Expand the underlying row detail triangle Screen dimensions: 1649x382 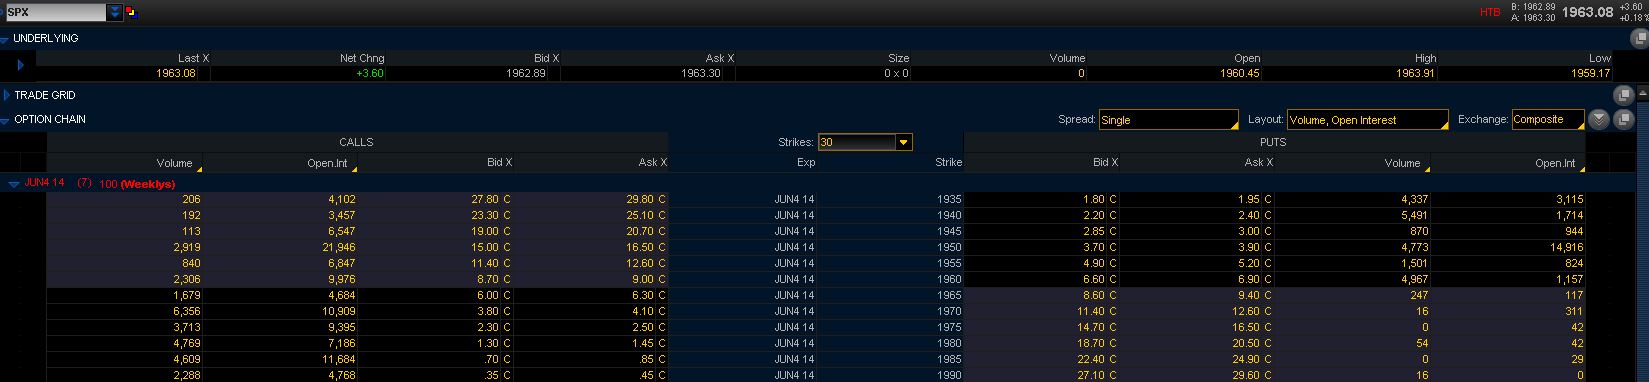click(20, 65)
